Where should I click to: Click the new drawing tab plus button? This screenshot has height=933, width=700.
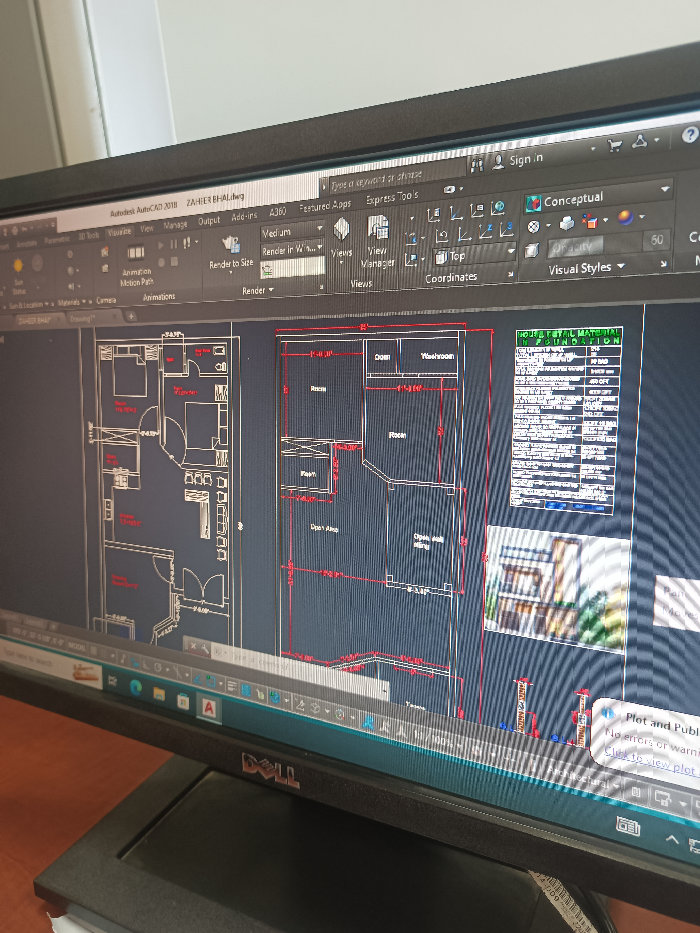point(131,316)
